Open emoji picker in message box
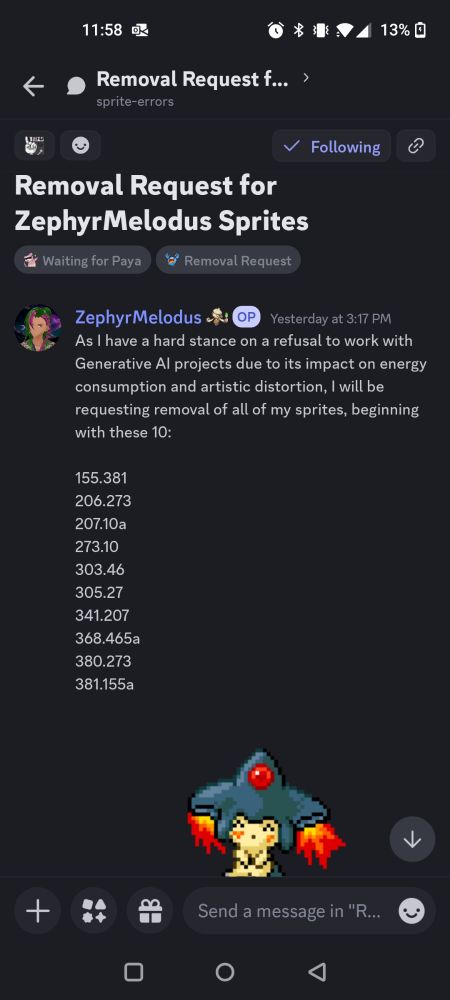 click(412, 911)
